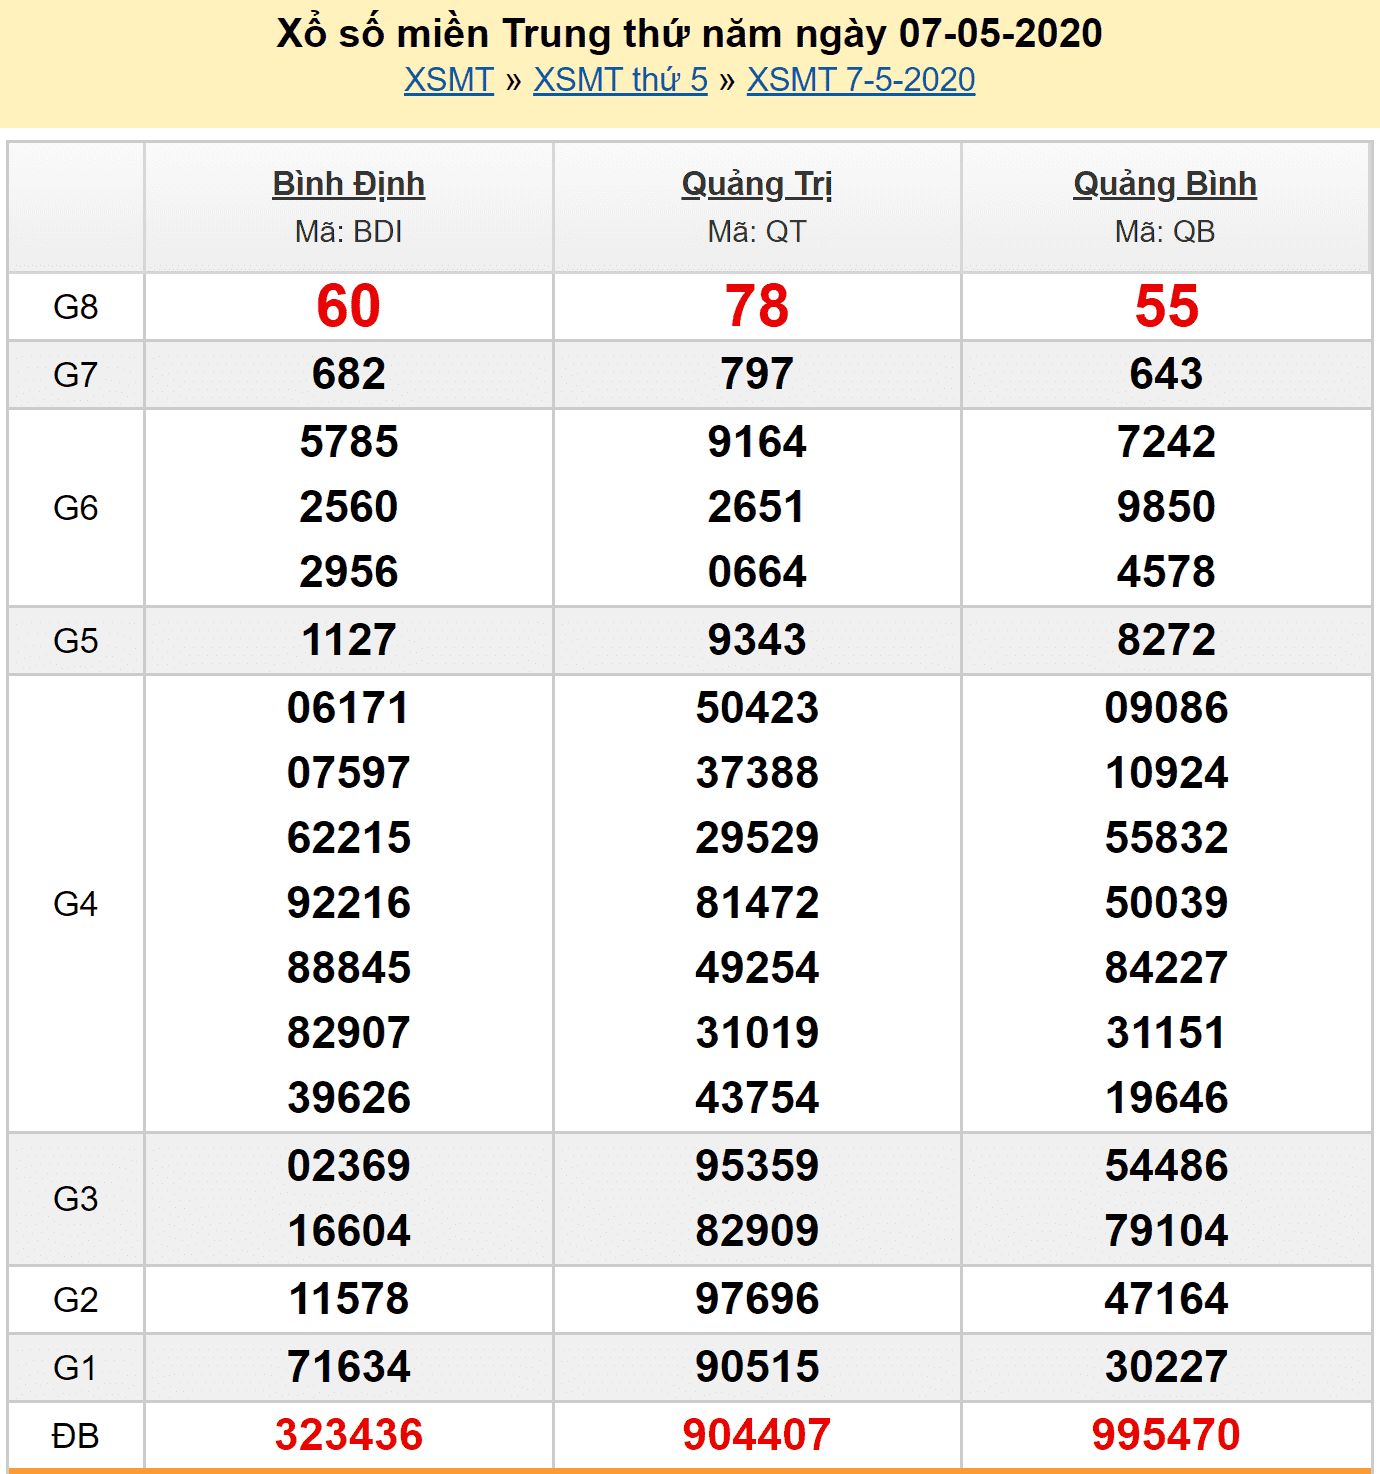Select the G1 row label

(x=76, y=1368)
